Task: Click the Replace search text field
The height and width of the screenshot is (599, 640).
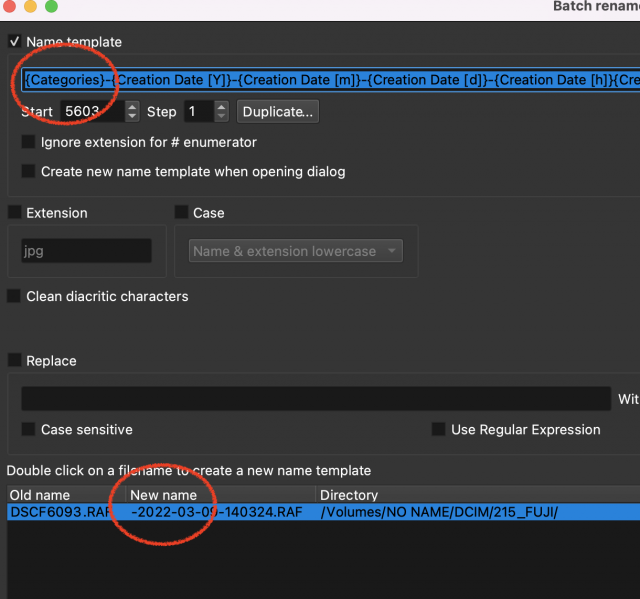Action: click(x=316, y=399)
